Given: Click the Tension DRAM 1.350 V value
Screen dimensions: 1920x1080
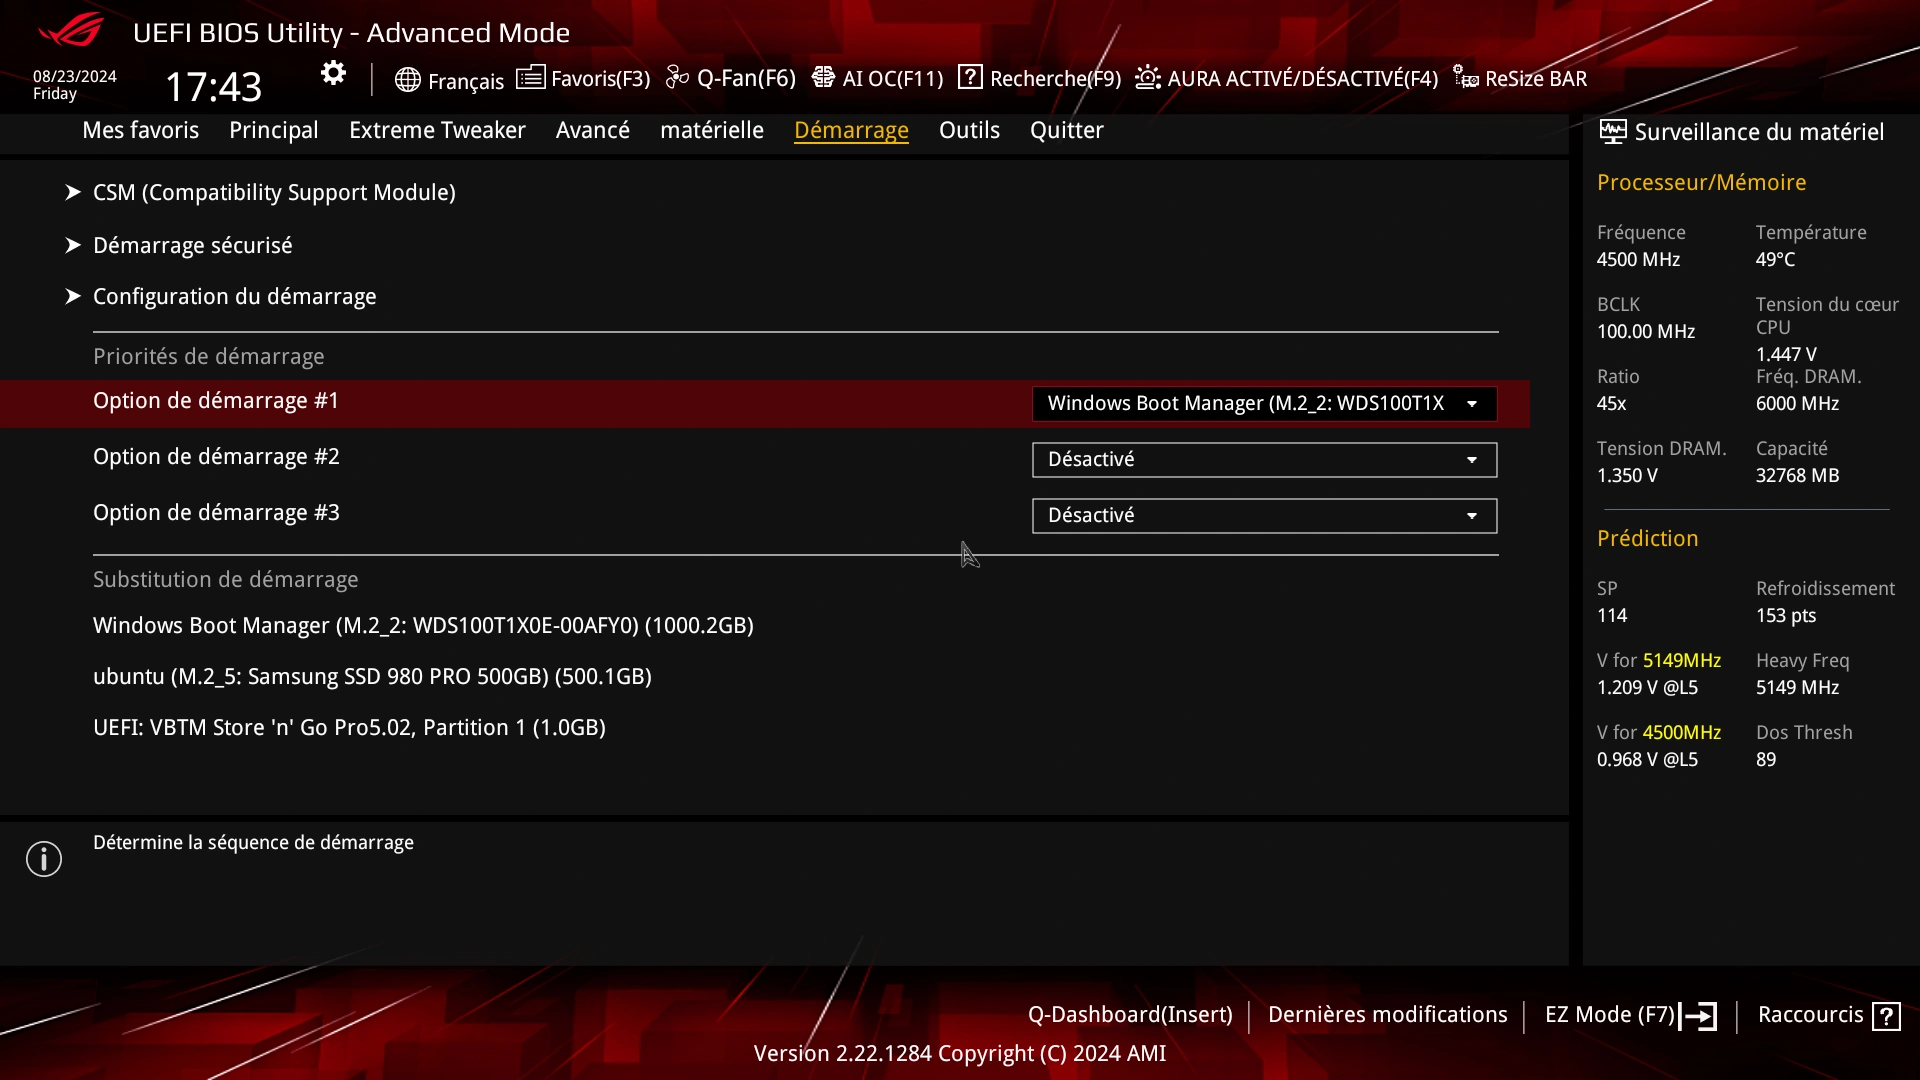Looking at the screenshot, I should [x=1627, y=476].
